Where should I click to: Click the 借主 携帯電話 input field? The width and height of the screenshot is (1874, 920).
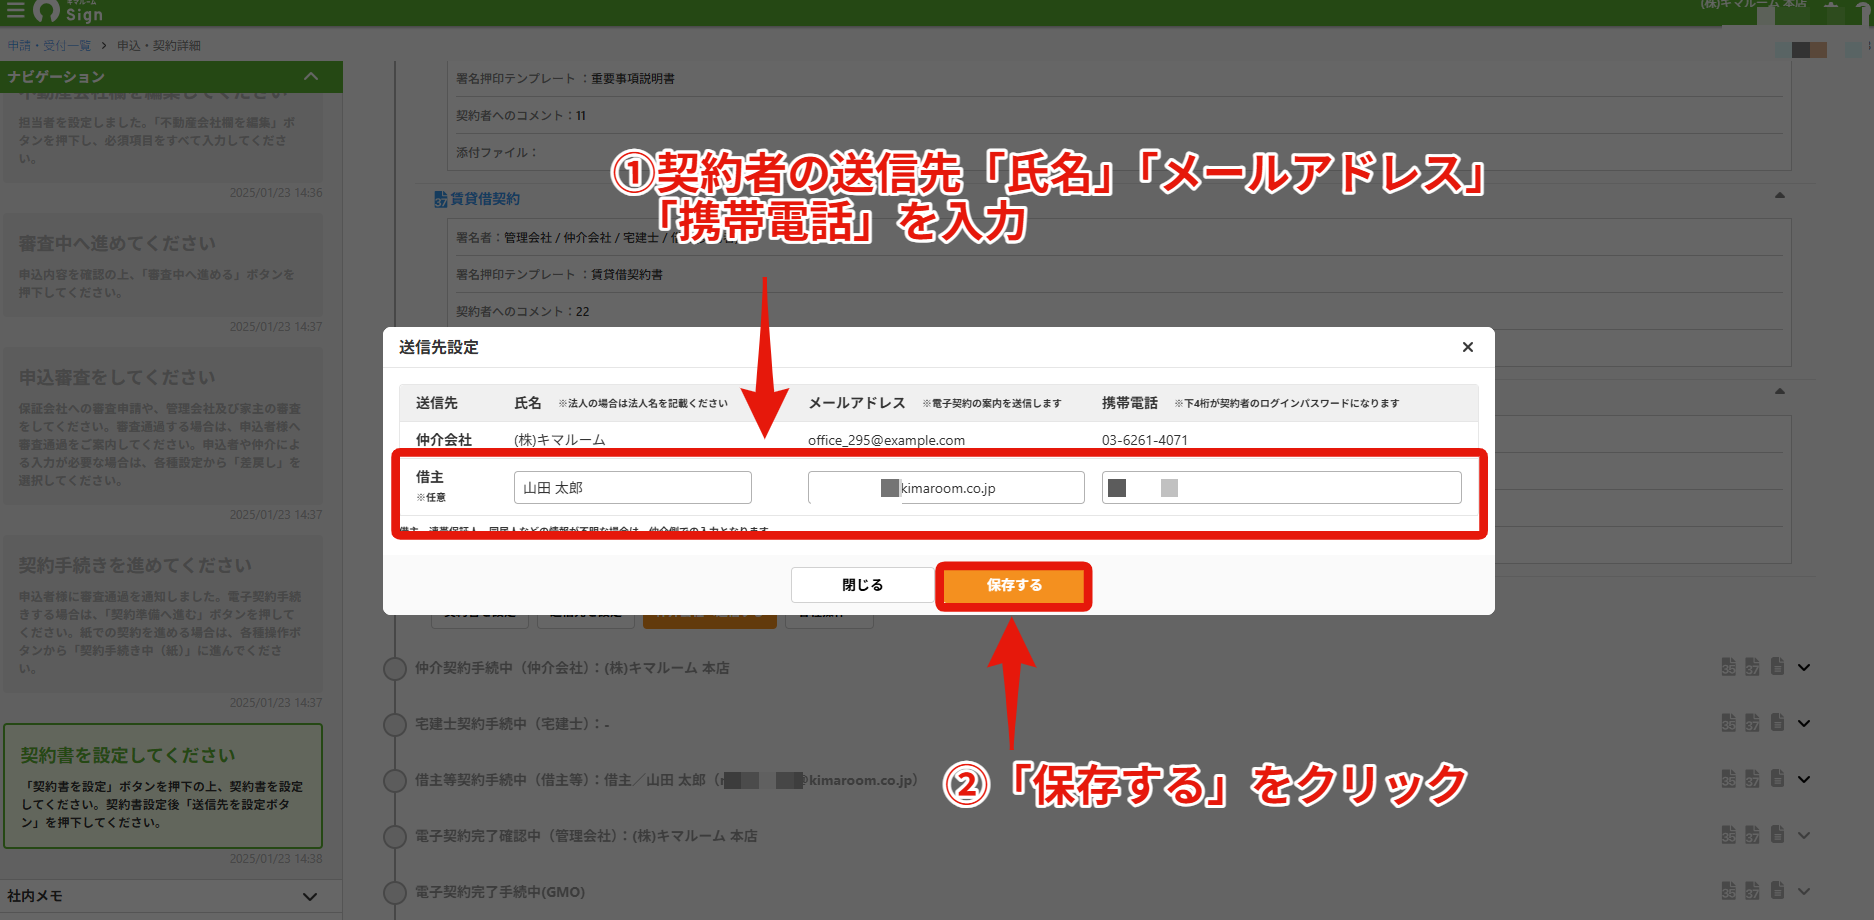(x=1282, y=488)
